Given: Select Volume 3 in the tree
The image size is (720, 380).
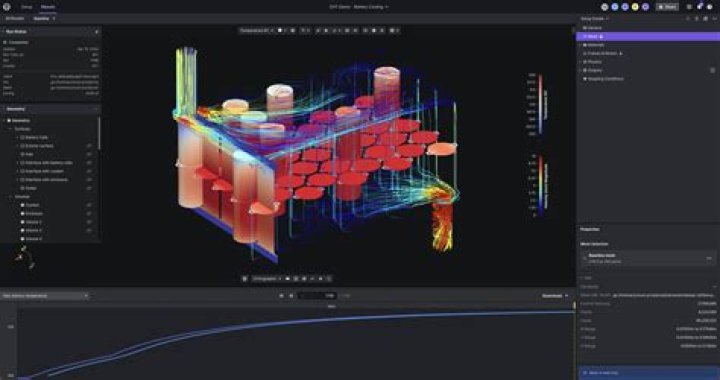Looking at the screenshot, I should tap(34, 230).
